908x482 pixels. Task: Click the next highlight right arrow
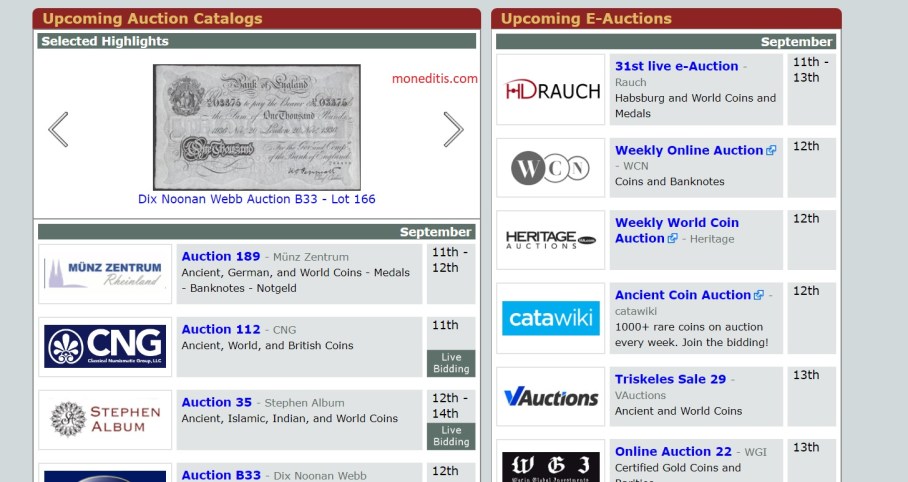[453, 129]
